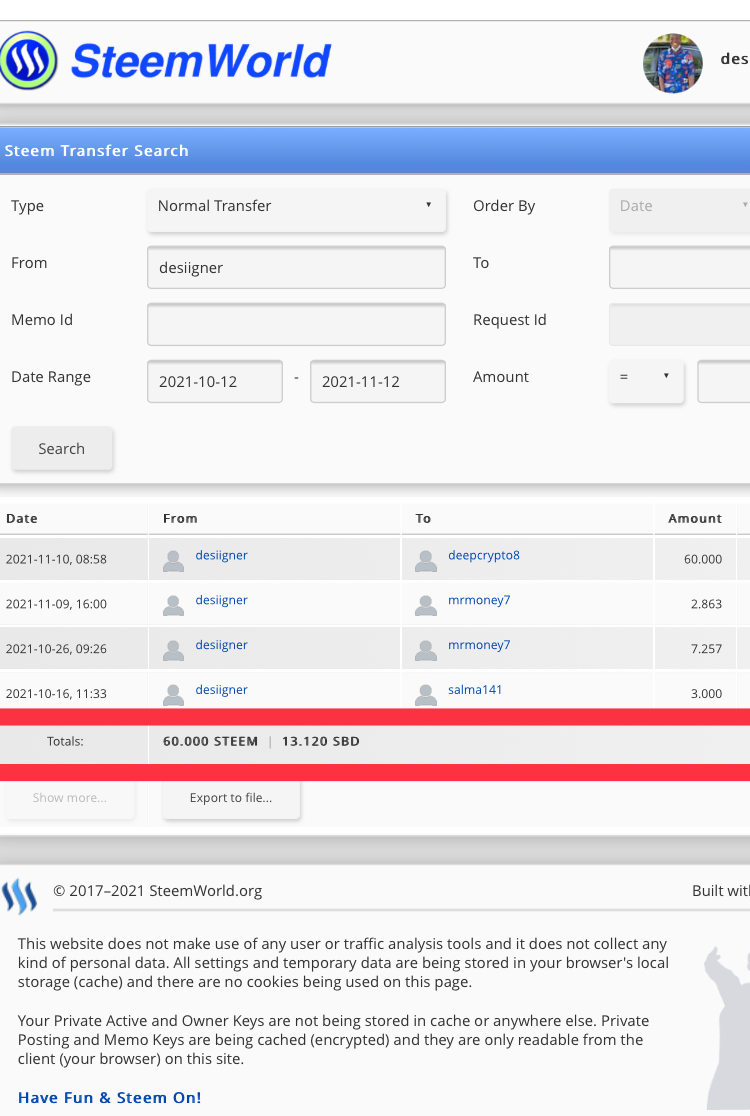Select the date cell 2021-10-26, 09:26

56,649
